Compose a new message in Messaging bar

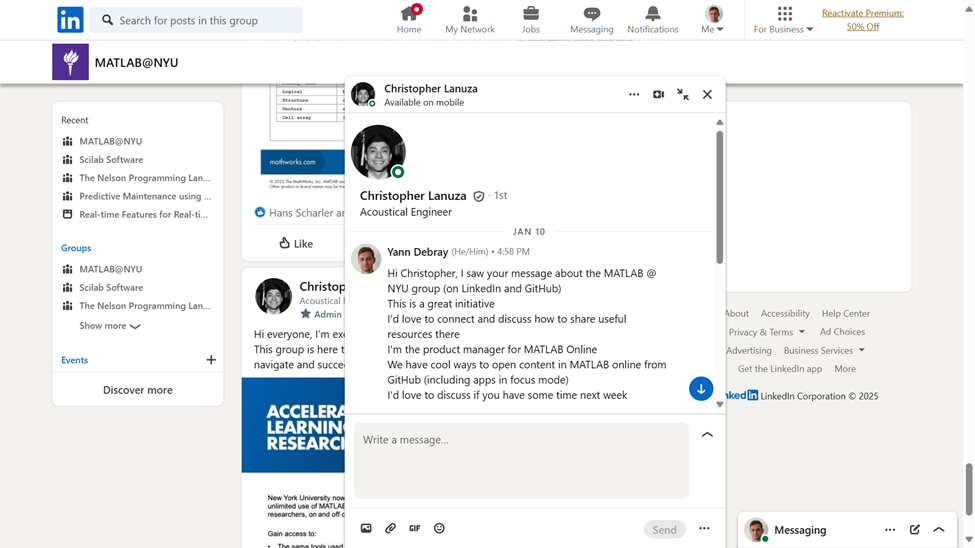pyautogui.click(x=915, y=530)
